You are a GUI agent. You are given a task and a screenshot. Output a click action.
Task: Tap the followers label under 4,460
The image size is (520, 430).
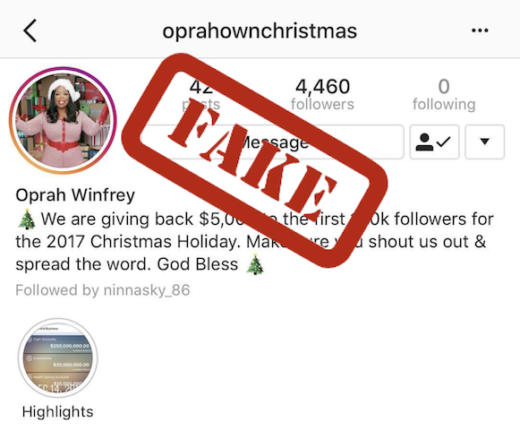322,104
